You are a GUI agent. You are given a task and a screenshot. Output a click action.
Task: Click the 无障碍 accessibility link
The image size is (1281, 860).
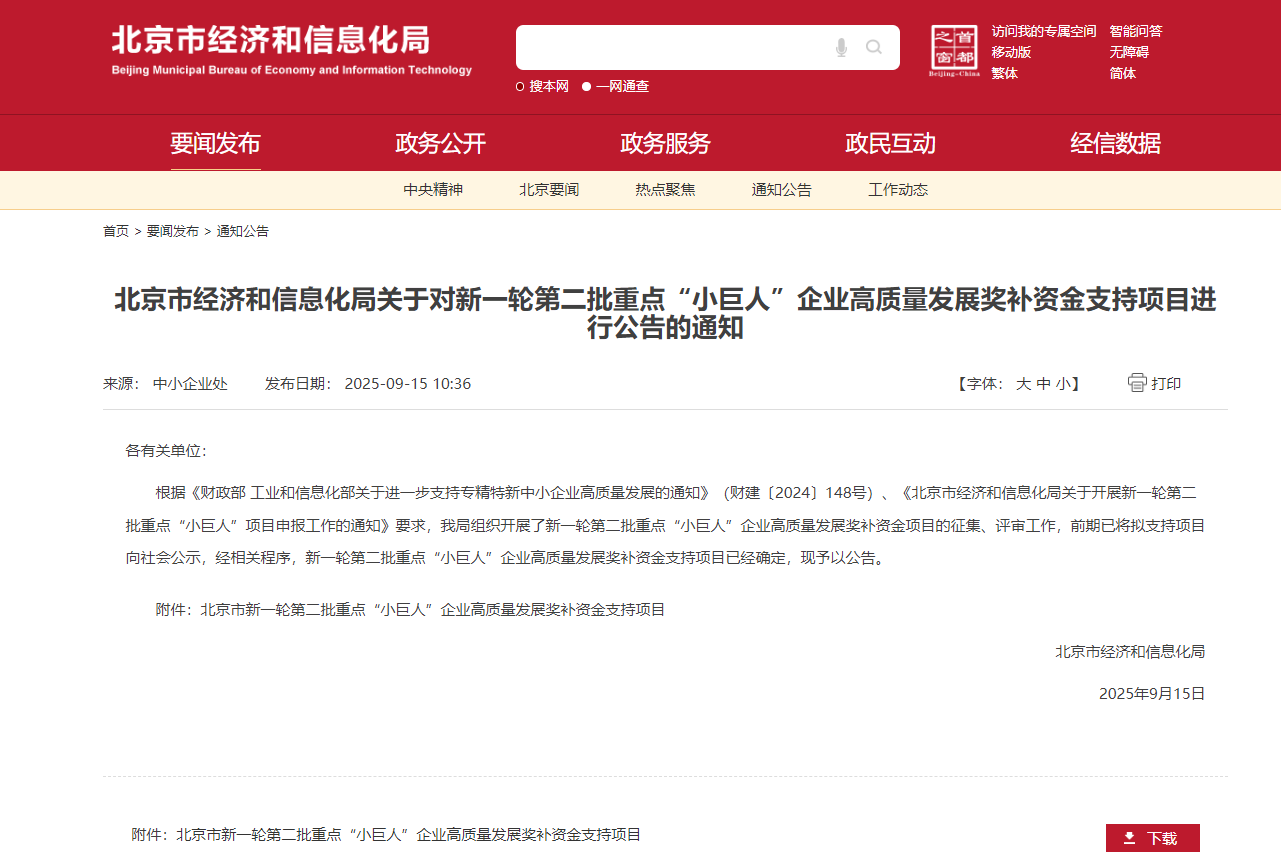click(x=1128, y=52)
